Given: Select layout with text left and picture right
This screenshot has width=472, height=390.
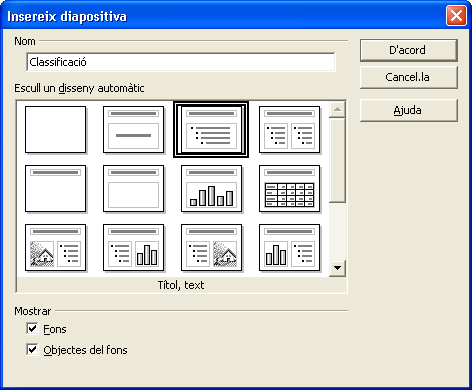Looking at the screenshot, I should tap(211, 248).
